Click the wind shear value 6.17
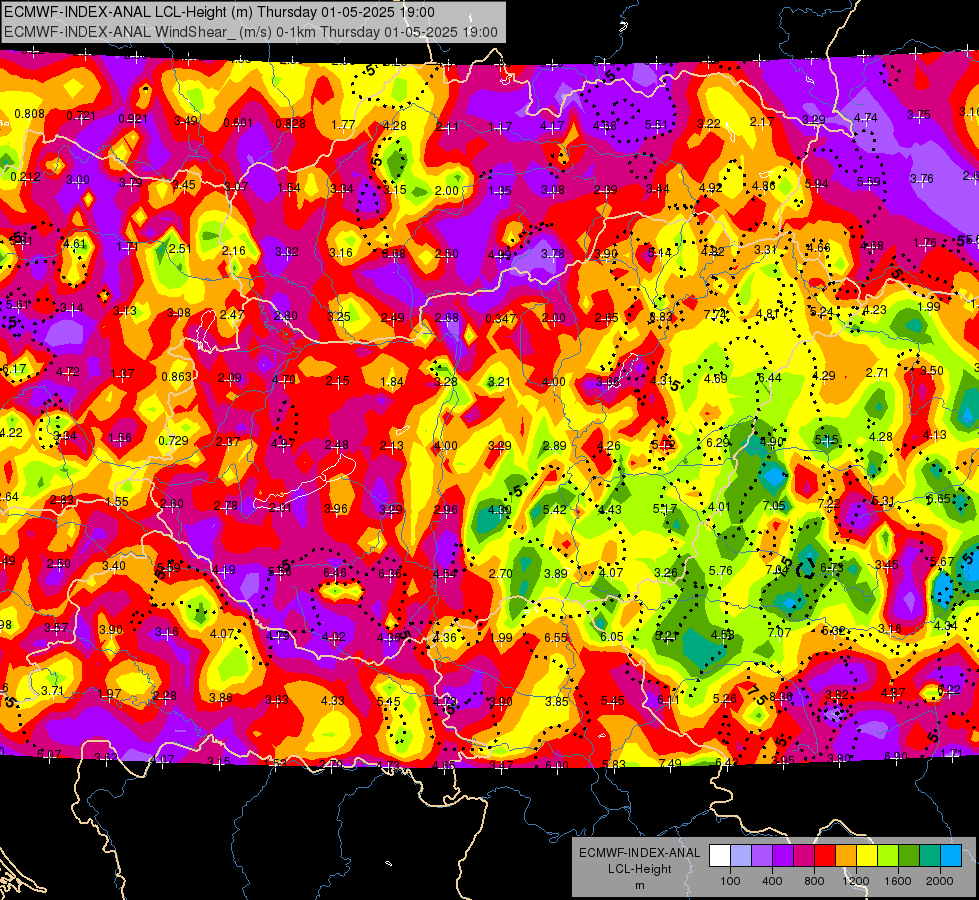979x900 pixels. click(14, 368)
